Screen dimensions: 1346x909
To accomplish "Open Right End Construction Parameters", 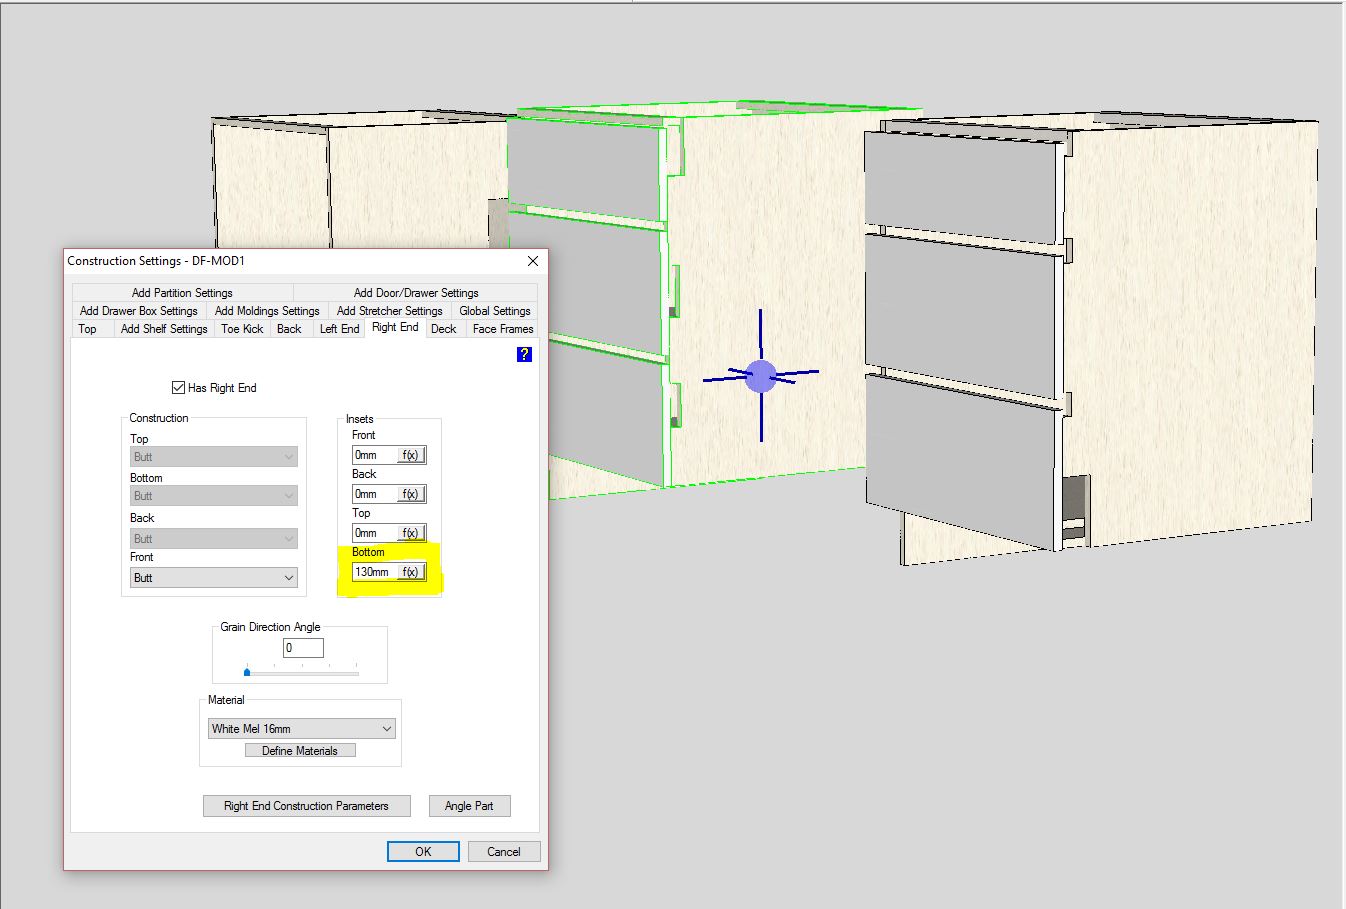I will tap(306, 806).
